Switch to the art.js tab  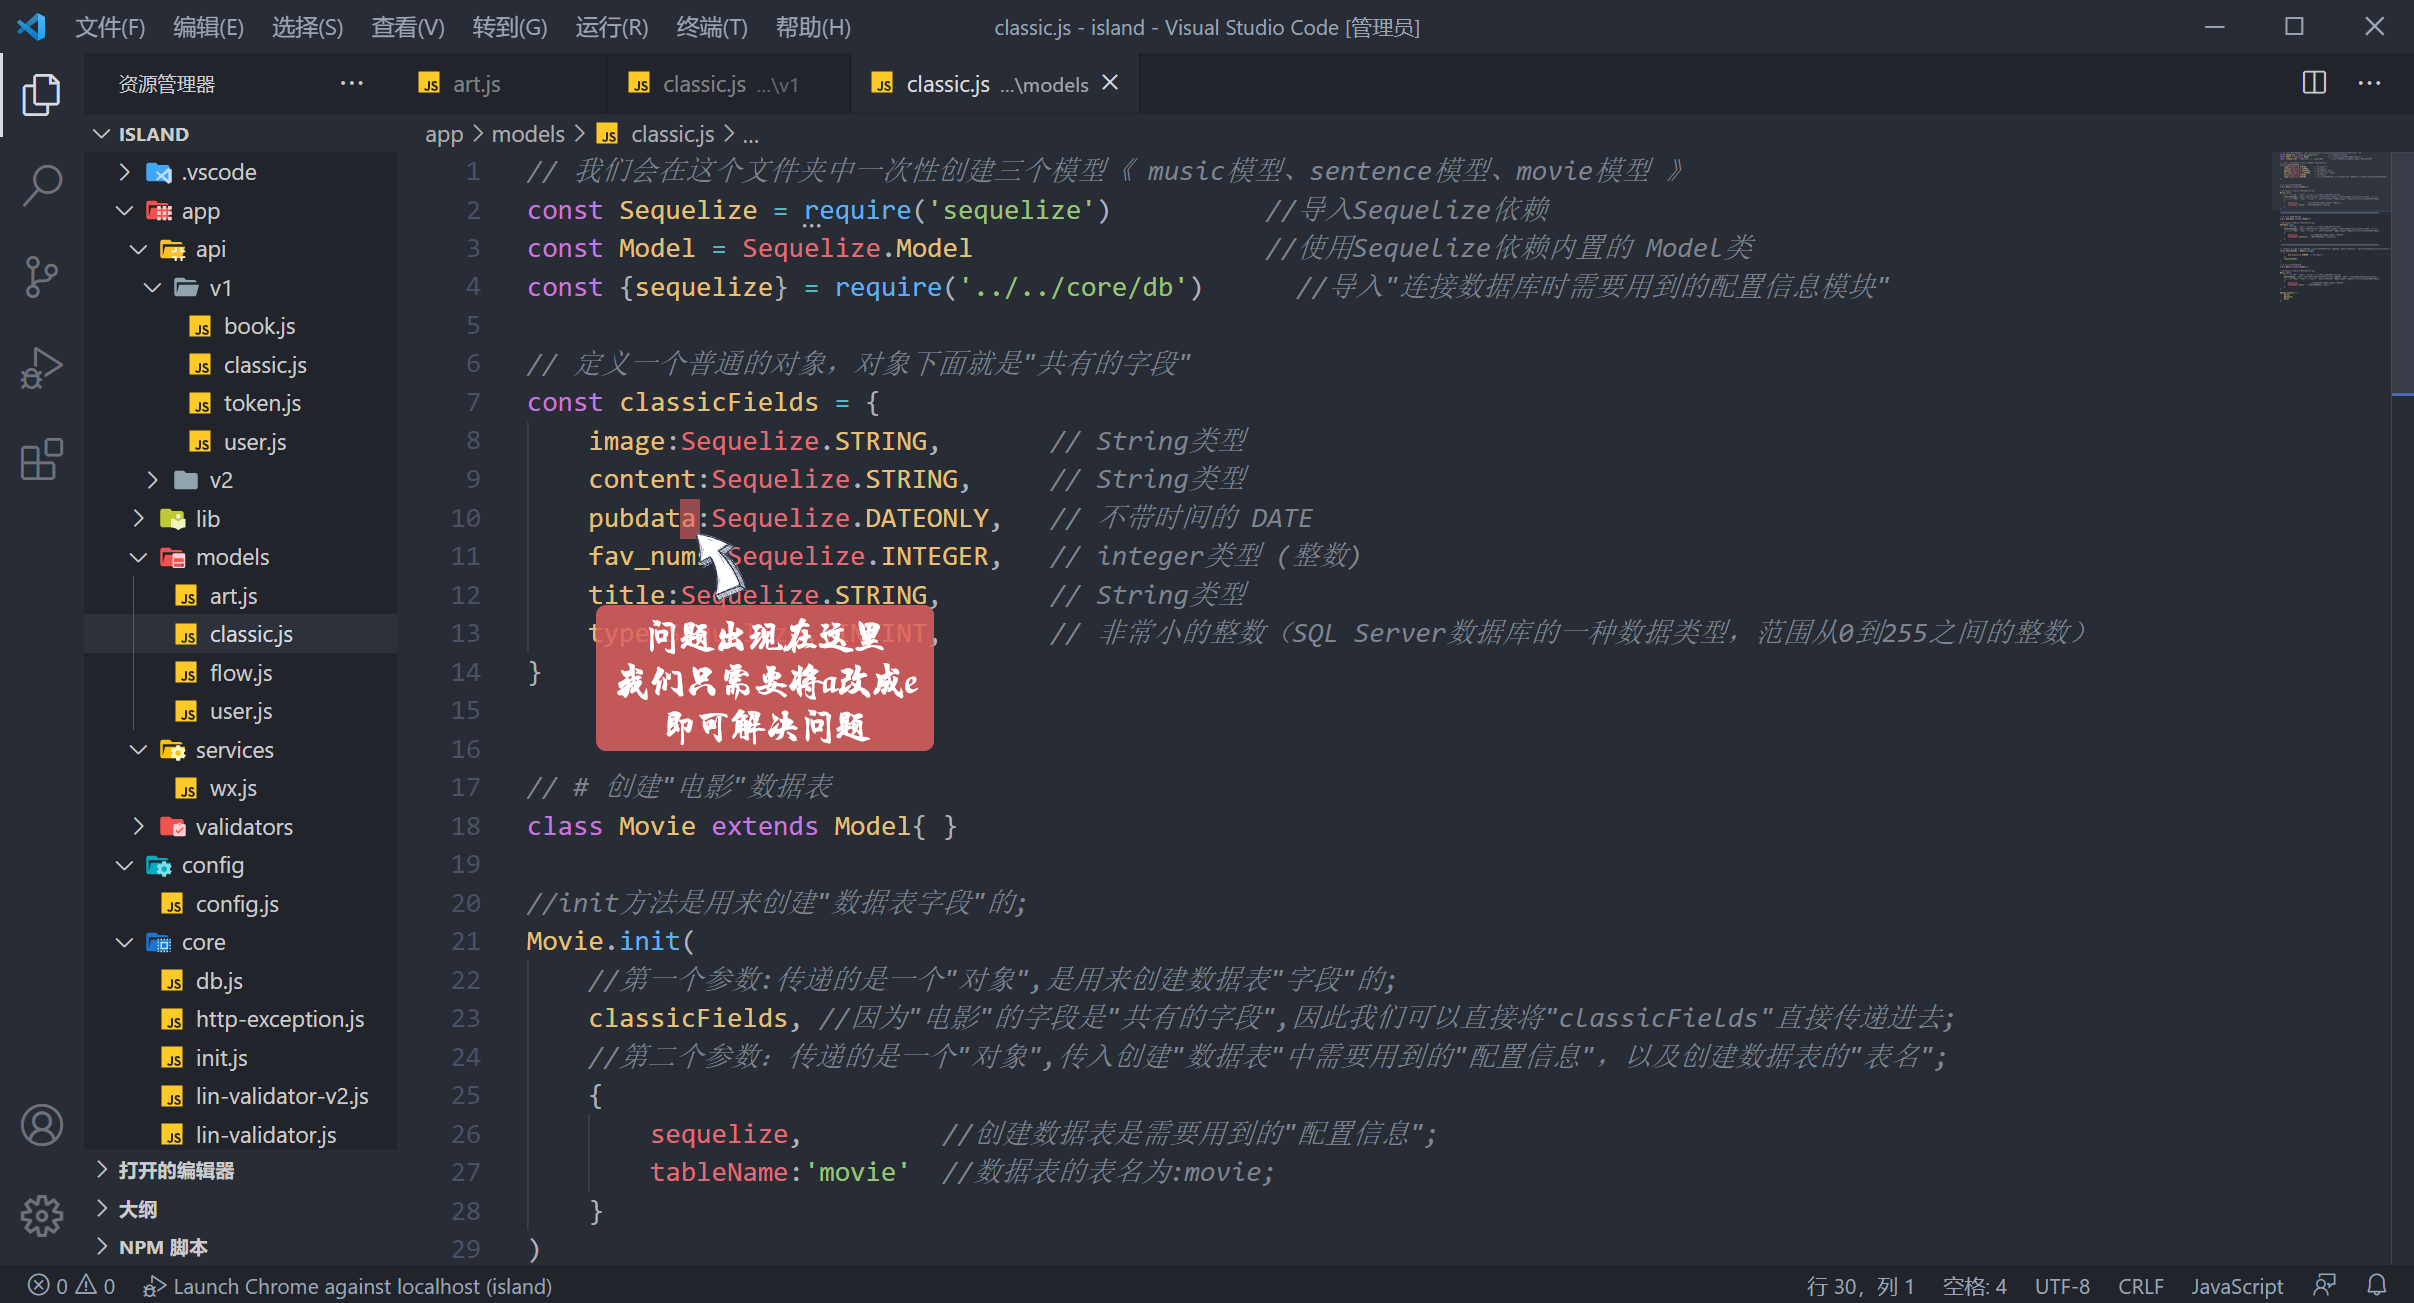(x=476, y=84)
